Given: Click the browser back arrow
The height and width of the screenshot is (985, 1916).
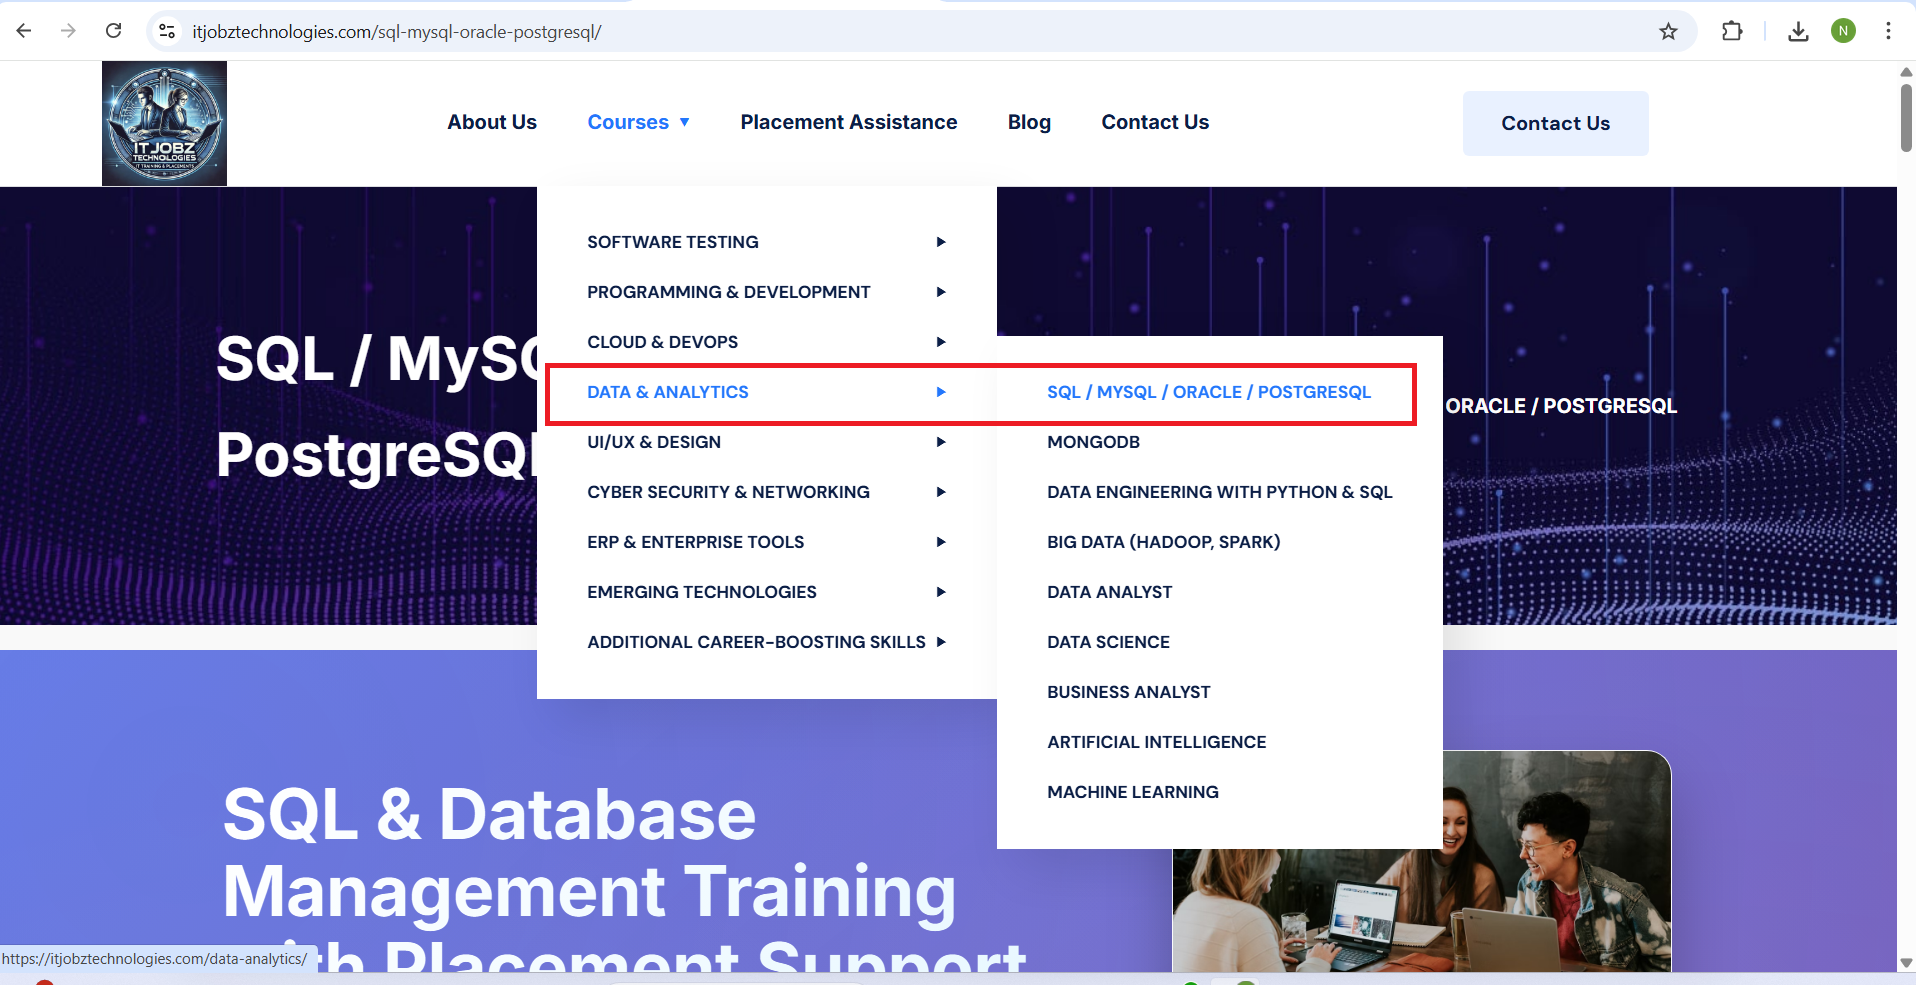Looking at the screenshot, I should 24,31.
